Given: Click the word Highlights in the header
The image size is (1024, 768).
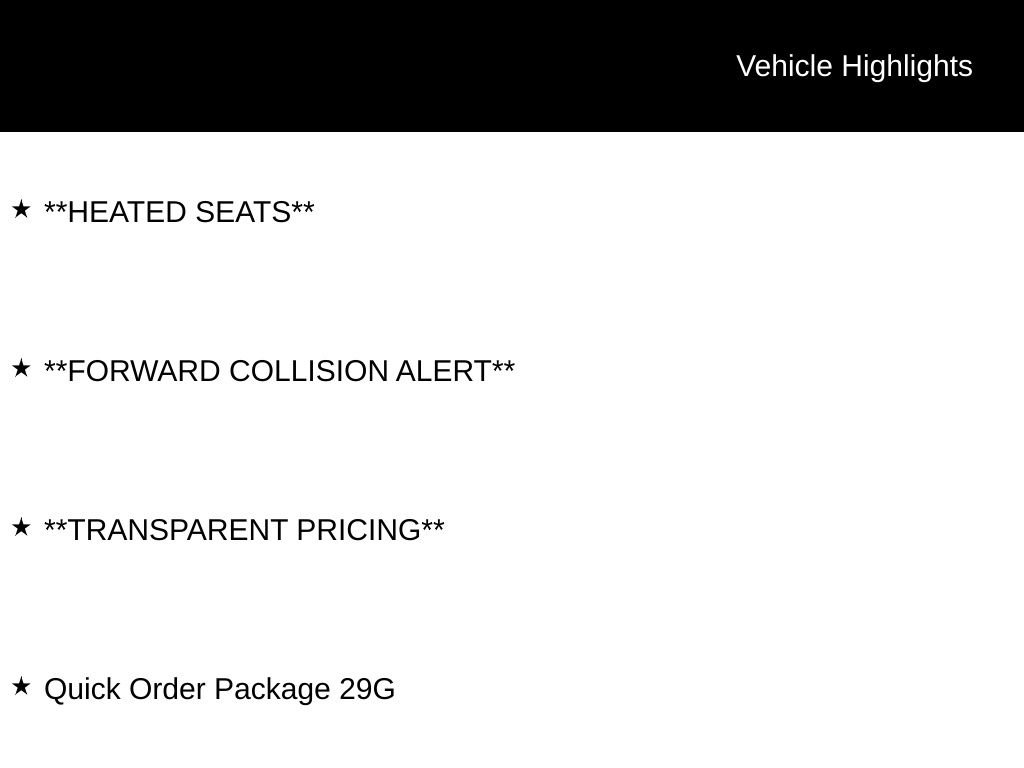Looking at the screenshot, I should tap(907, 66).
